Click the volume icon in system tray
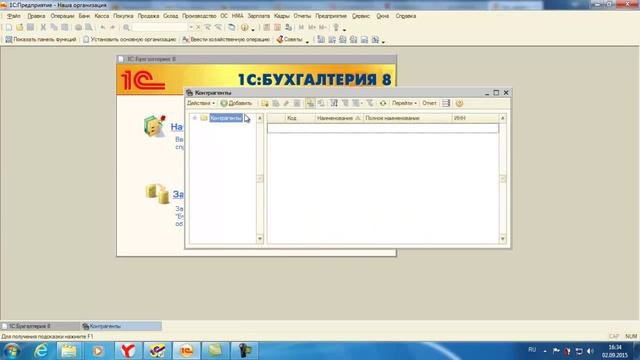This screenshot has height=360, width=640. (590, 351)
